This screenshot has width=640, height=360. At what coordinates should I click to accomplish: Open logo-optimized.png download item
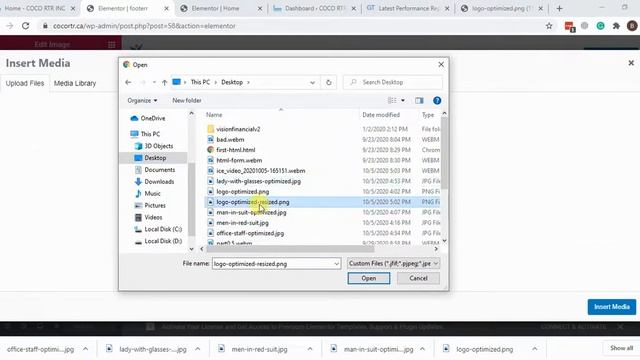484,349
